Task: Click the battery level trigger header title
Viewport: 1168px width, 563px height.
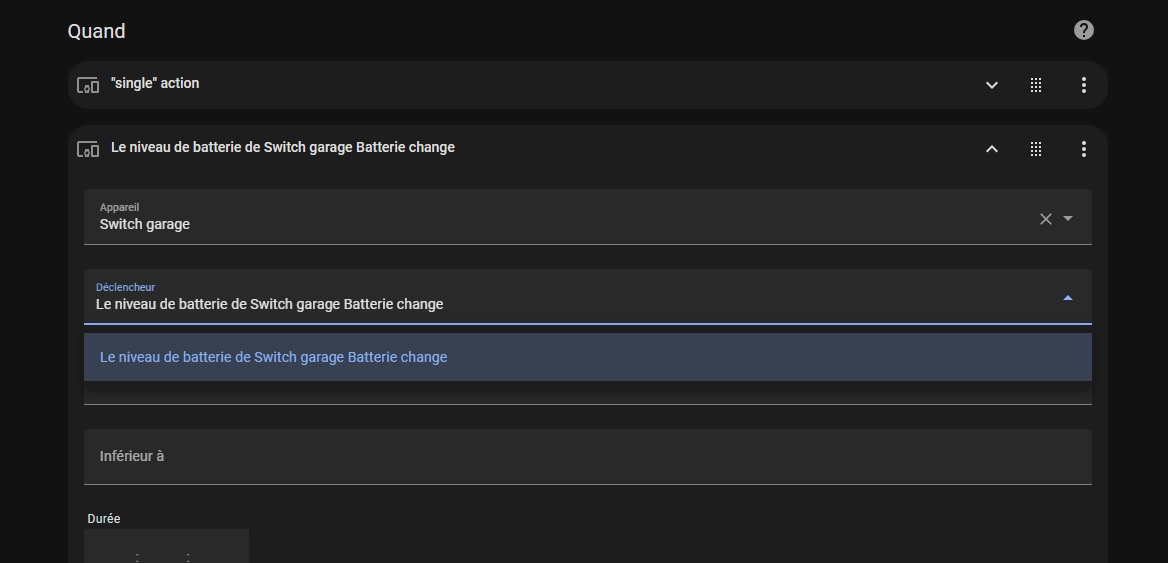Action: point(283,147)
